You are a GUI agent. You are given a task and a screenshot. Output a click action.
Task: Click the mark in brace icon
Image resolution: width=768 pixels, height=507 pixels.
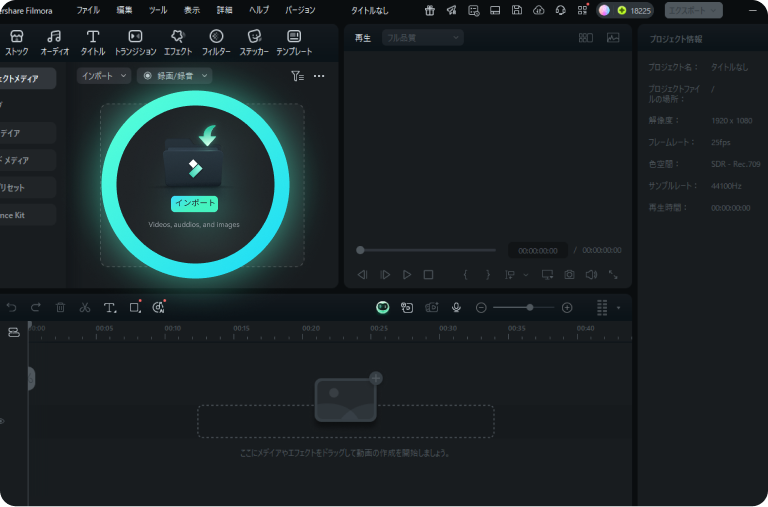point(465,275)
